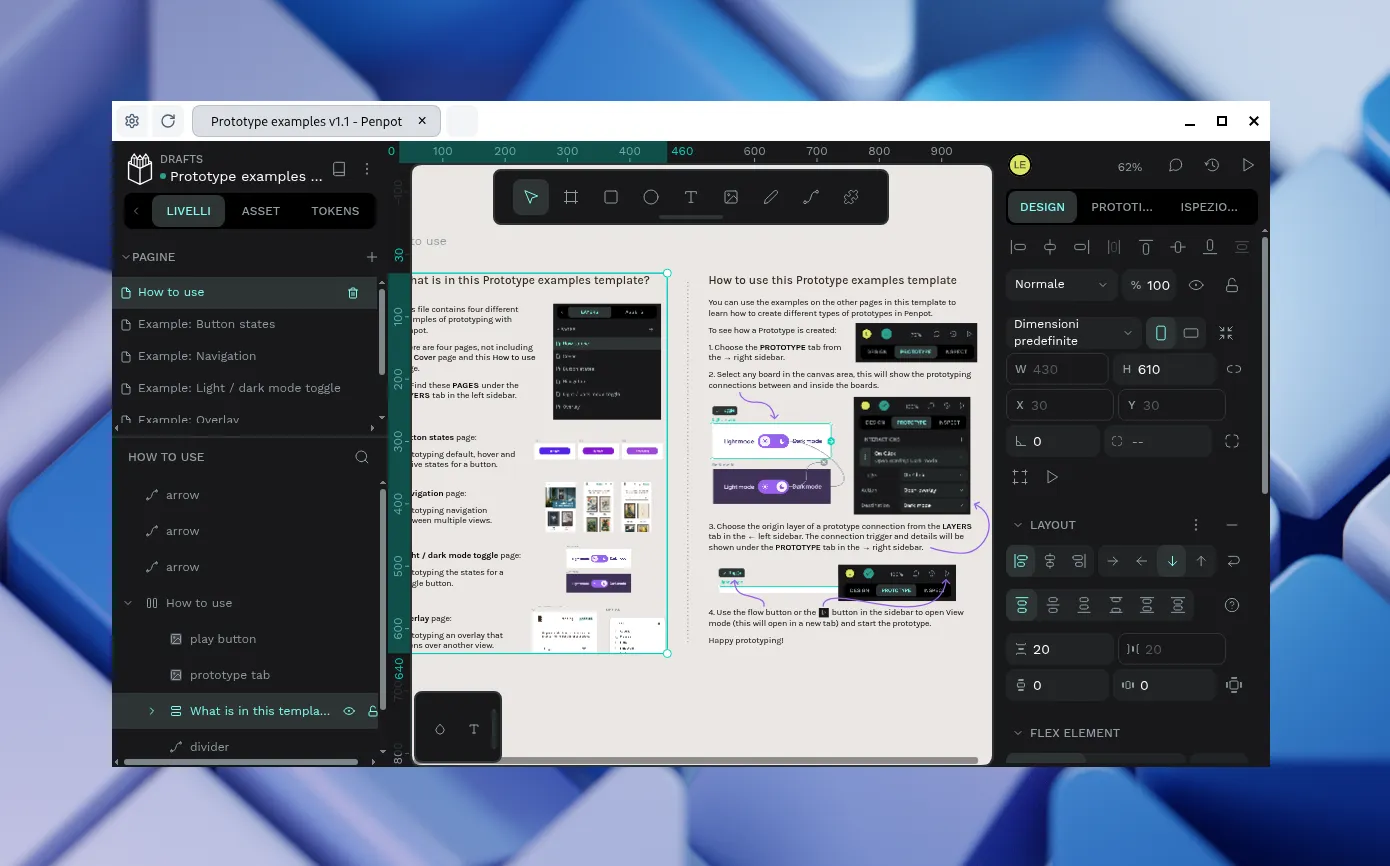Select the Board tool
Screen dimensions: 1390x866
click(x=571, y=197)
